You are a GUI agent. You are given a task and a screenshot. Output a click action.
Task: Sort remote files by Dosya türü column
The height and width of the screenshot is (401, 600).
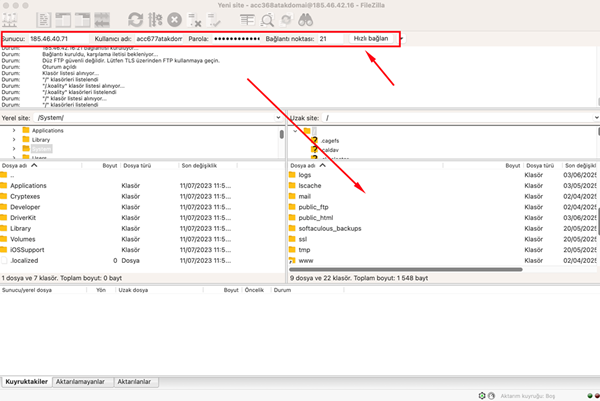[542, 166]
